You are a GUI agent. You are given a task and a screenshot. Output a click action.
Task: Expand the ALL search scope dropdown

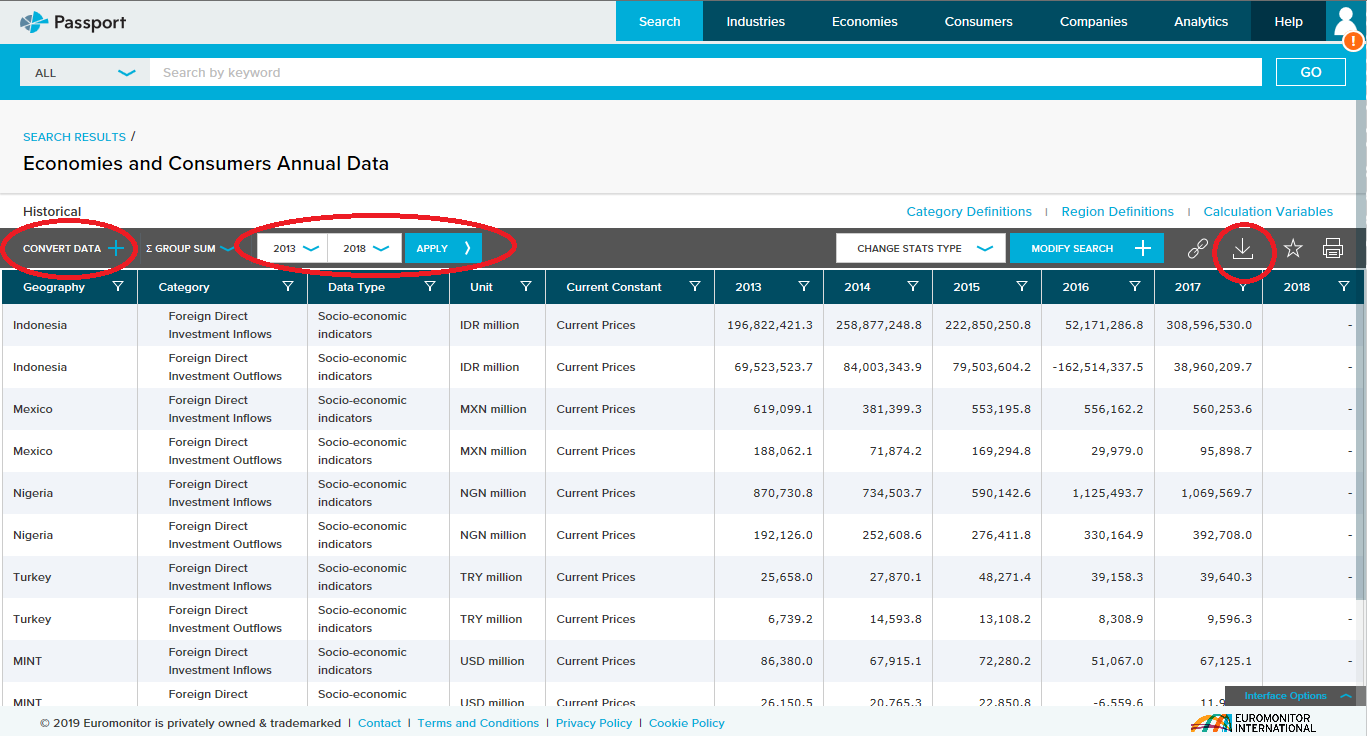coord(85,73)
